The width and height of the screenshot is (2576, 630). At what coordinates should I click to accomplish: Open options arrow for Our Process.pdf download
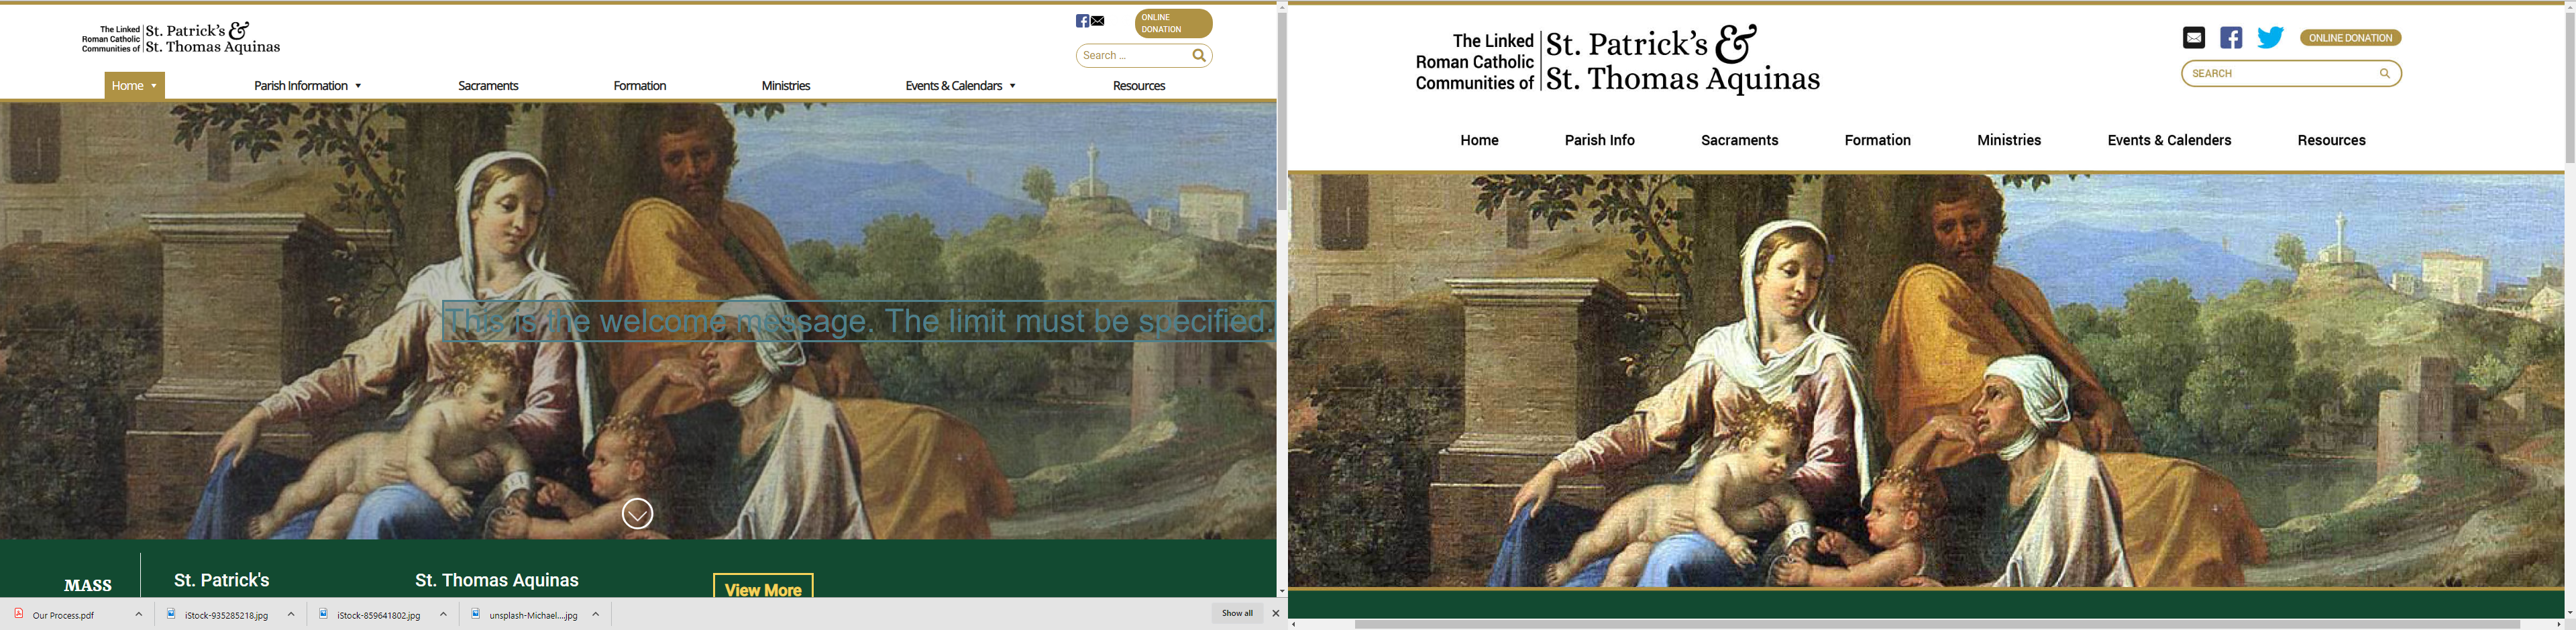pyautogui.click(x=139, y=615)
